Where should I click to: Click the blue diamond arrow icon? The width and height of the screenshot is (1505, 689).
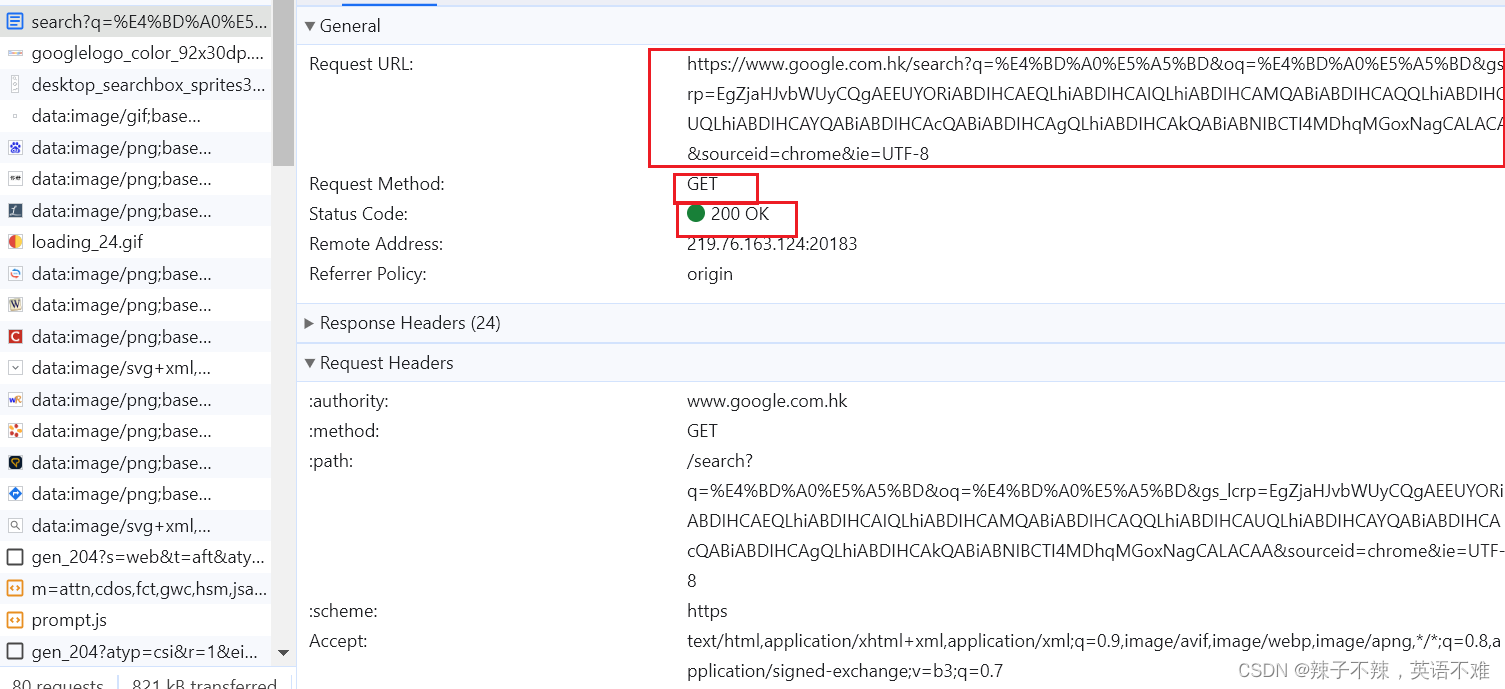(15, 494)
